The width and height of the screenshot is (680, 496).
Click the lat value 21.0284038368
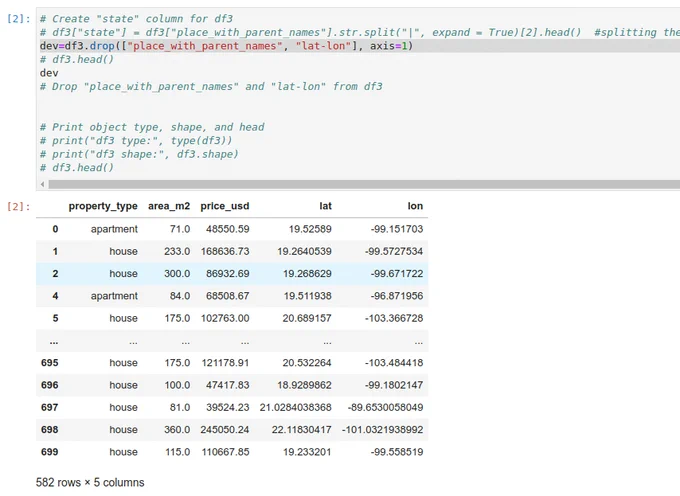coord(295,408)
